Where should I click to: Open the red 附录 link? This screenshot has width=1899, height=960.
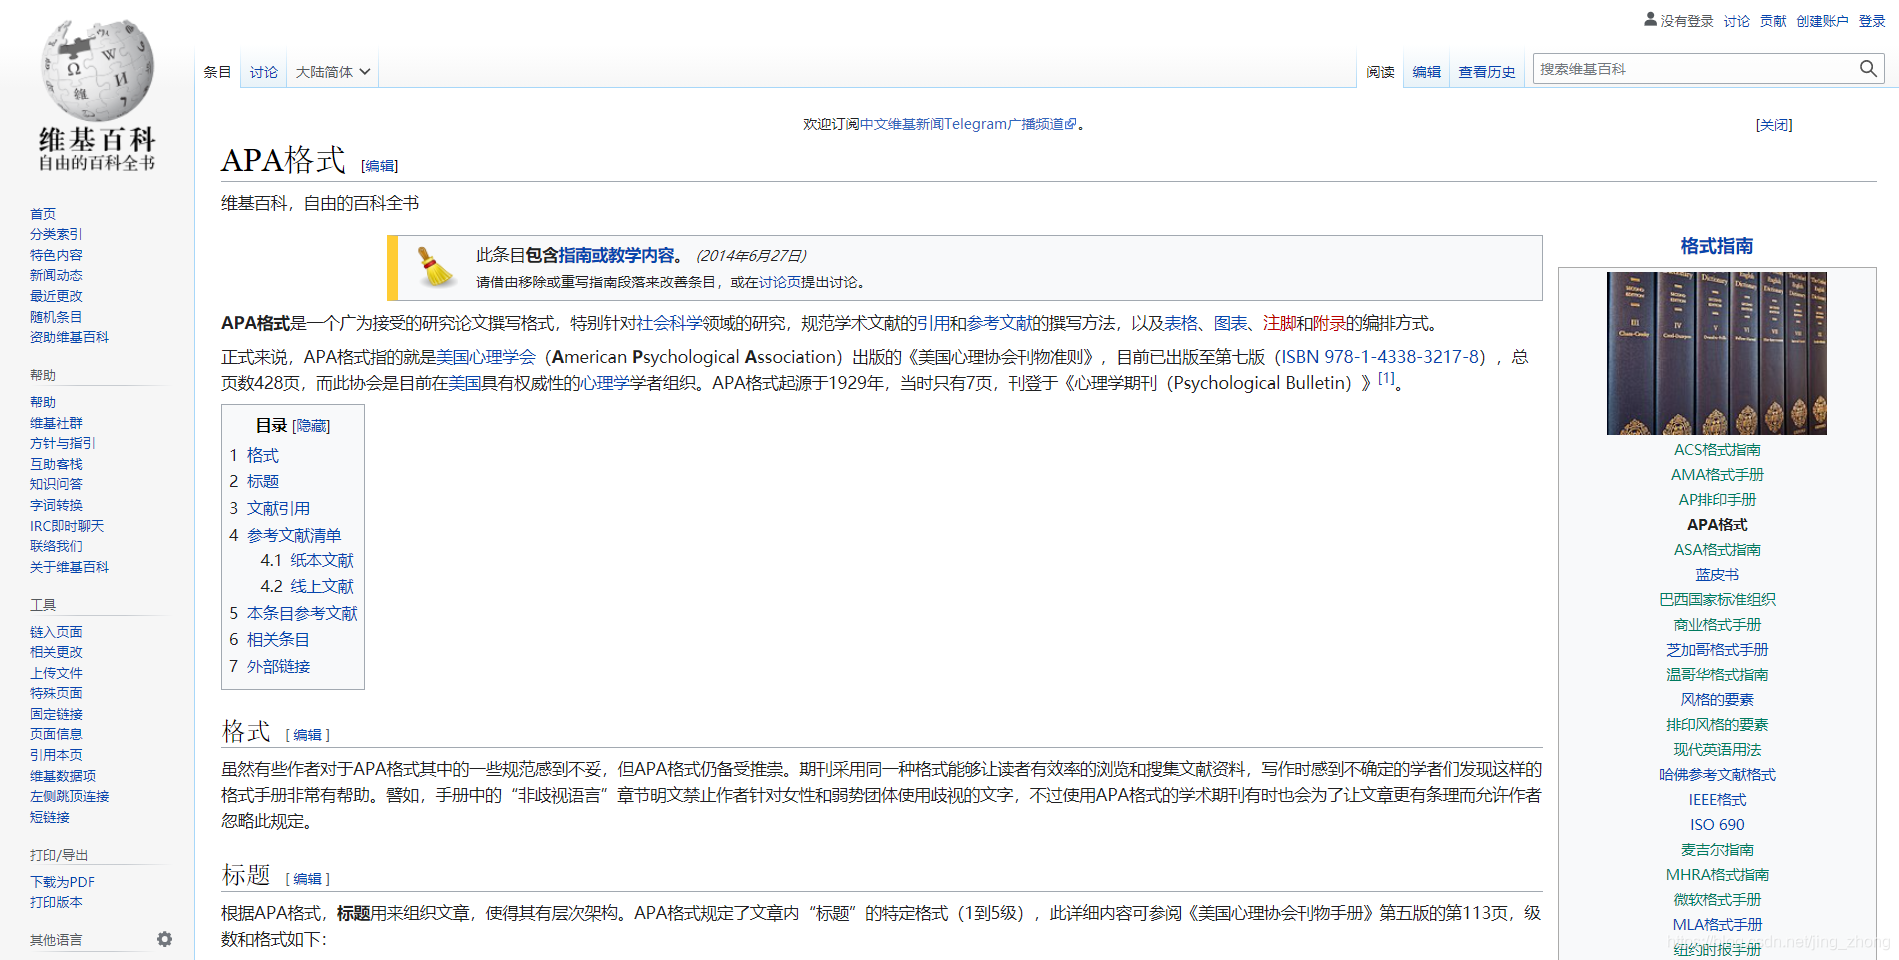[1329, 323]
